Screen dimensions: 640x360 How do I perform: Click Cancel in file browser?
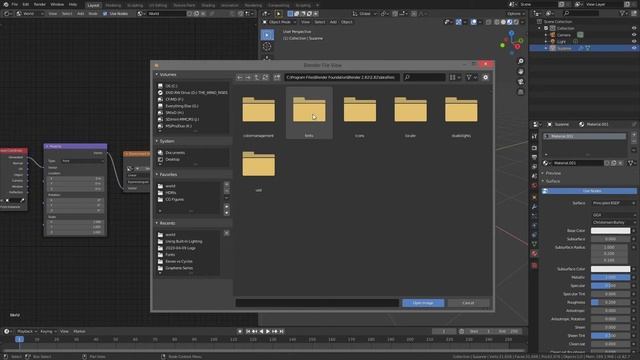(468, 303)
